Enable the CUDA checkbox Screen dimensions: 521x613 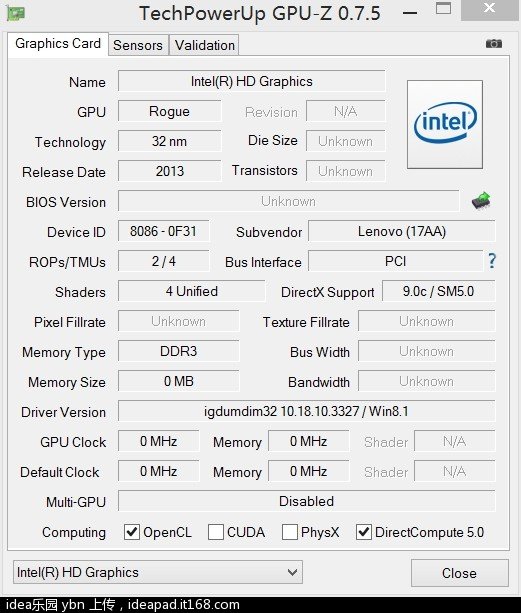coord(216,532)
